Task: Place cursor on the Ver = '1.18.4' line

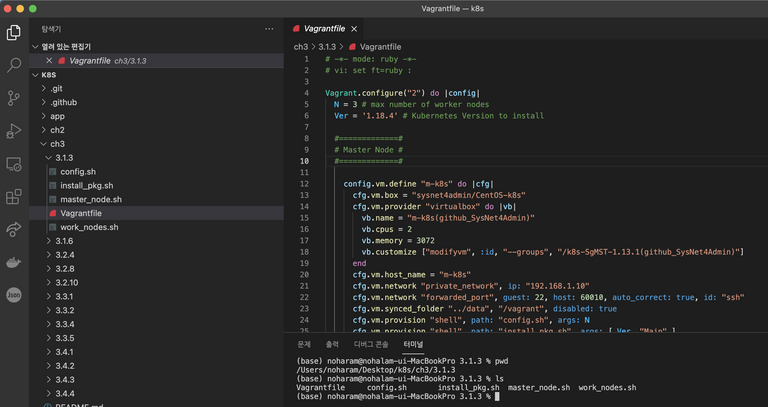Action: coord(439,116)
